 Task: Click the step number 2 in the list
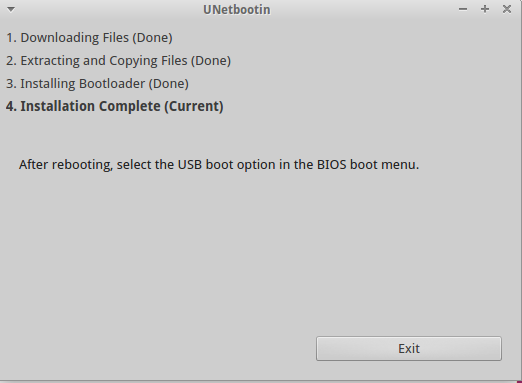[11, 61]
